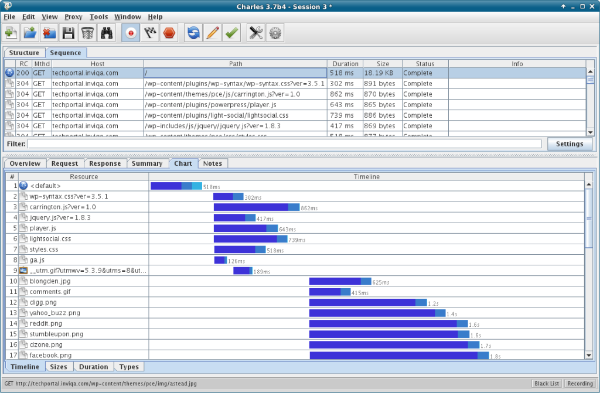Open a saved session with folder icon
This screenshot has width=600, height=393.
coord(30,33)
